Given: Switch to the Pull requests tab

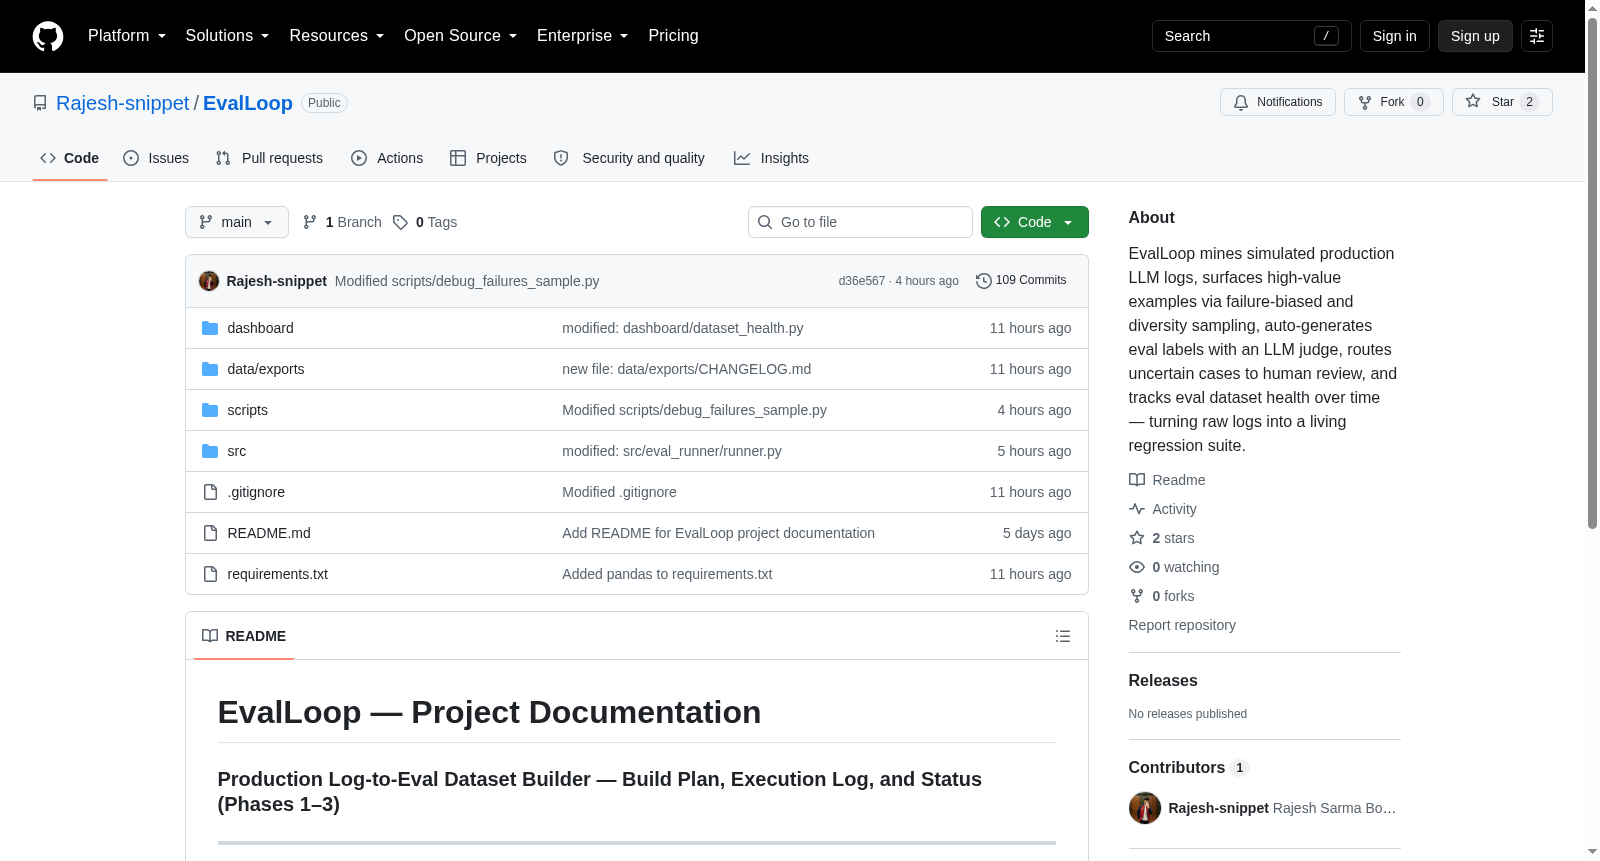Looking at the screenshot, I should click(x=269, y=158).
